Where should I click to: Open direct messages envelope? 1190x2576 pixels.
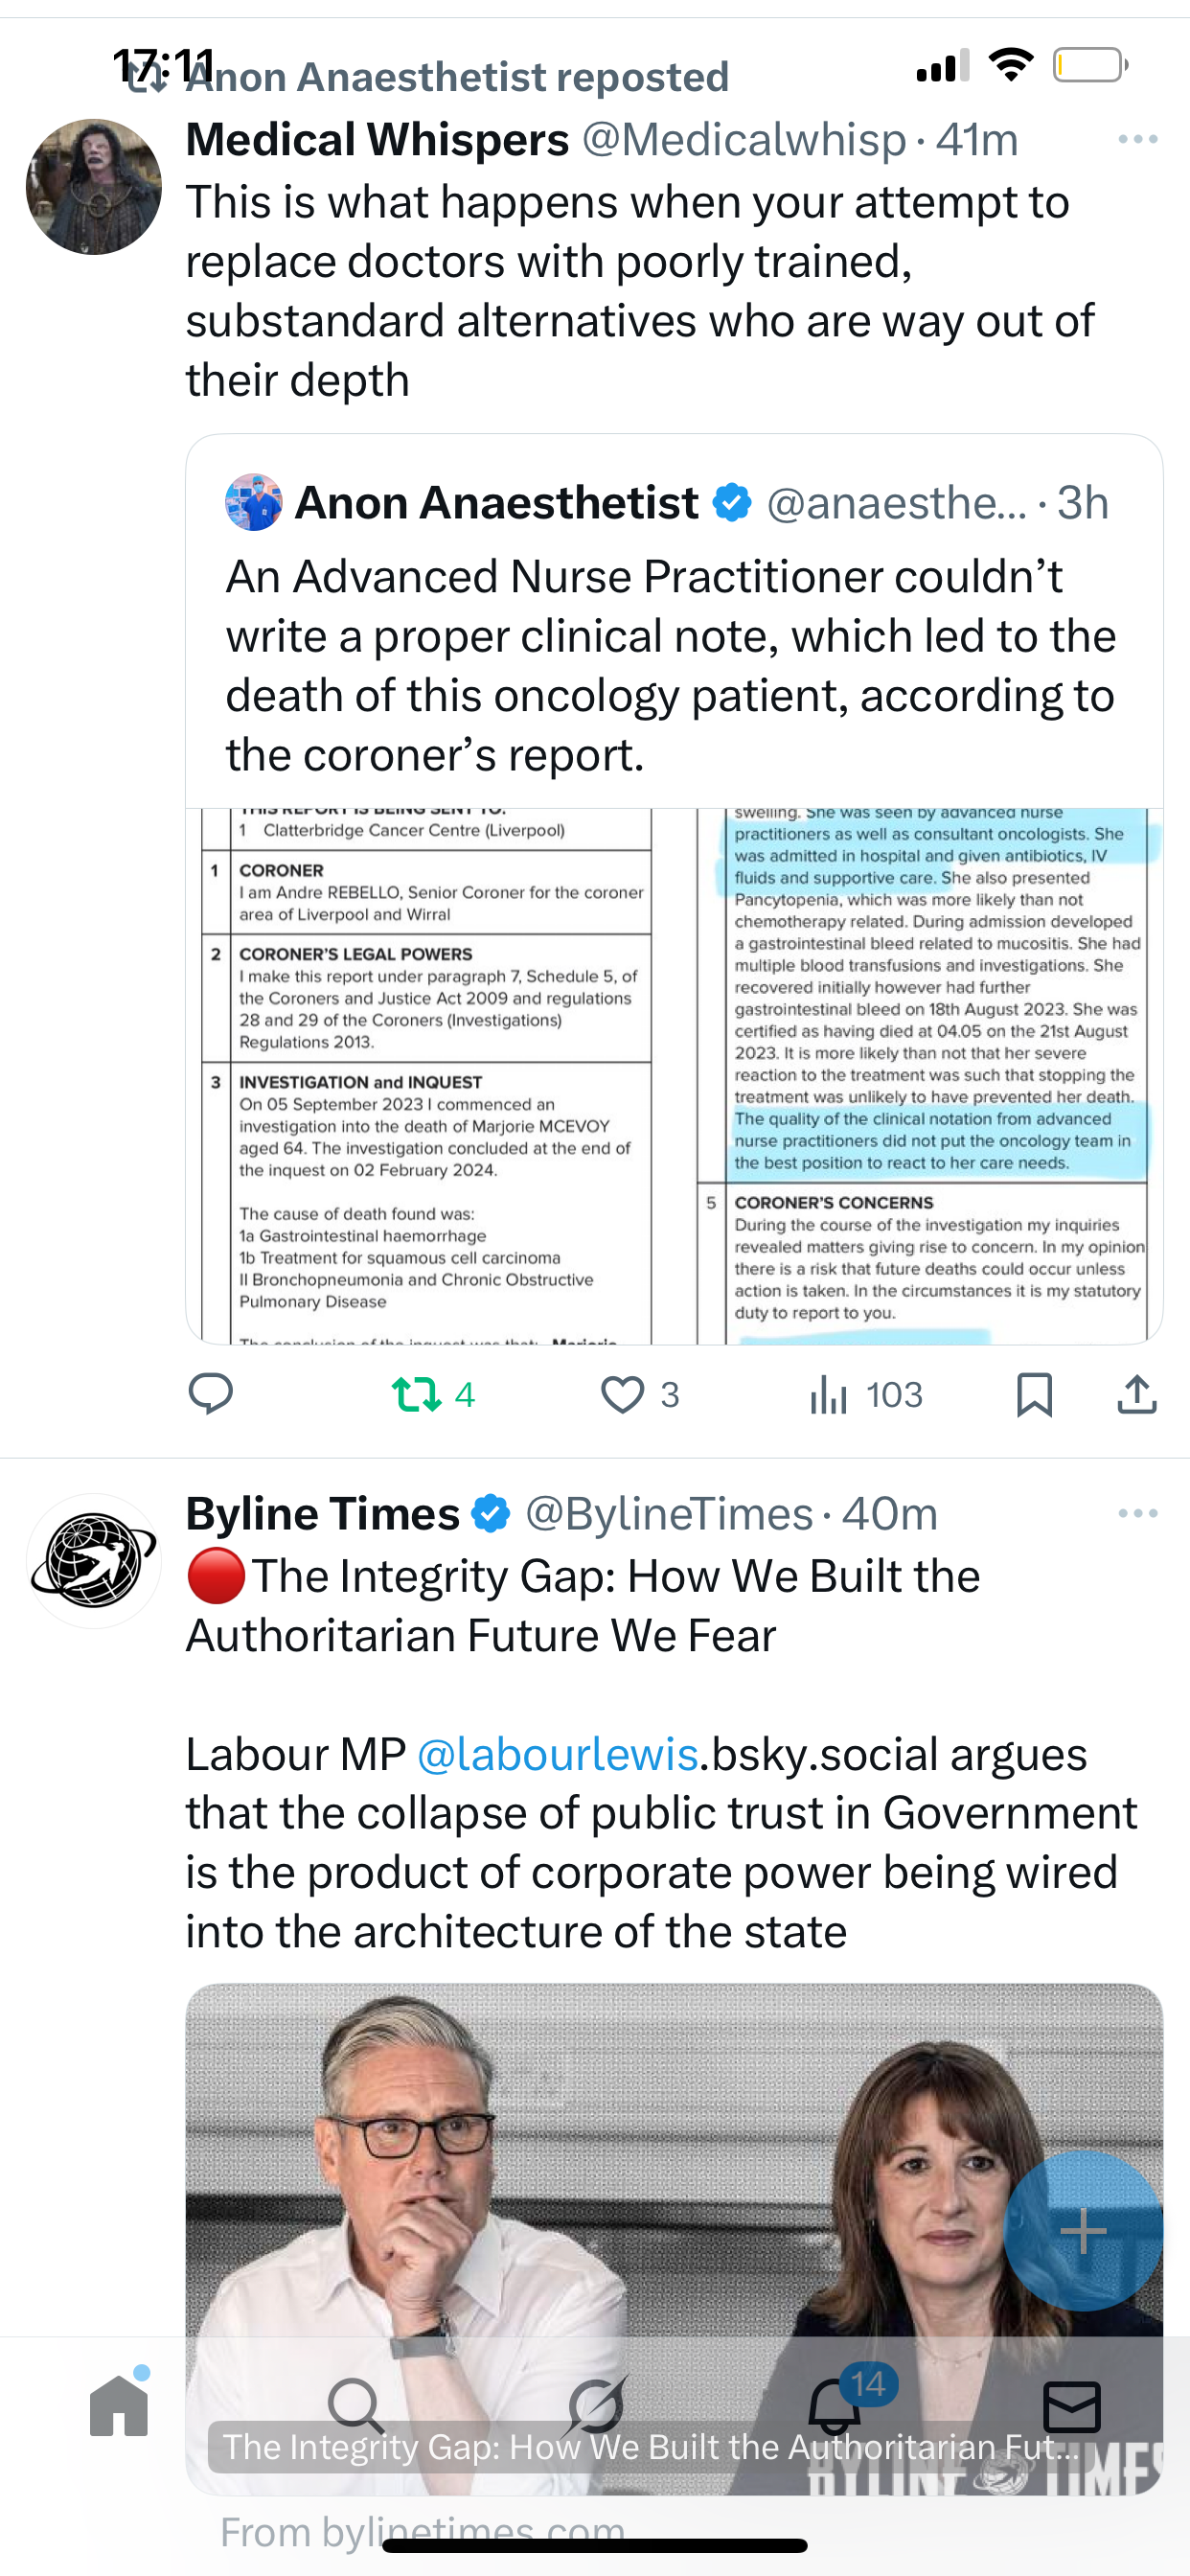click(1072, 2406)
